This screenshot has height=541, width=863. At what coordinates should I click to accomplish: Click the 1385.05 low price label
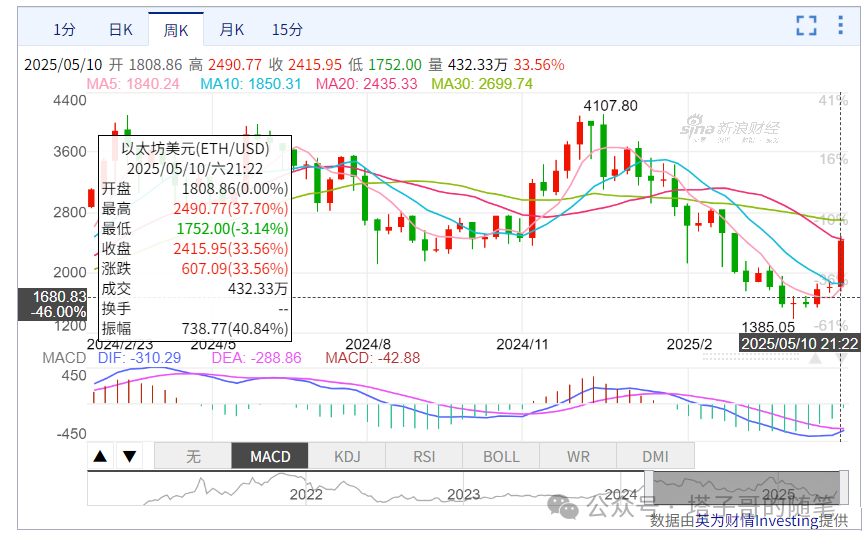[x=768, y=327]
